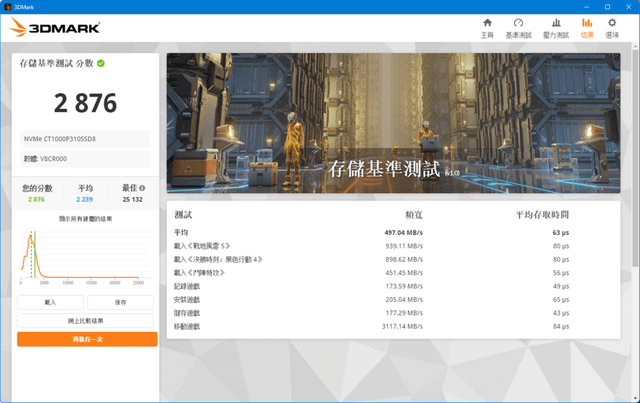Click the large score 2 876
640x403 pixels.
(x=85, y=103)
